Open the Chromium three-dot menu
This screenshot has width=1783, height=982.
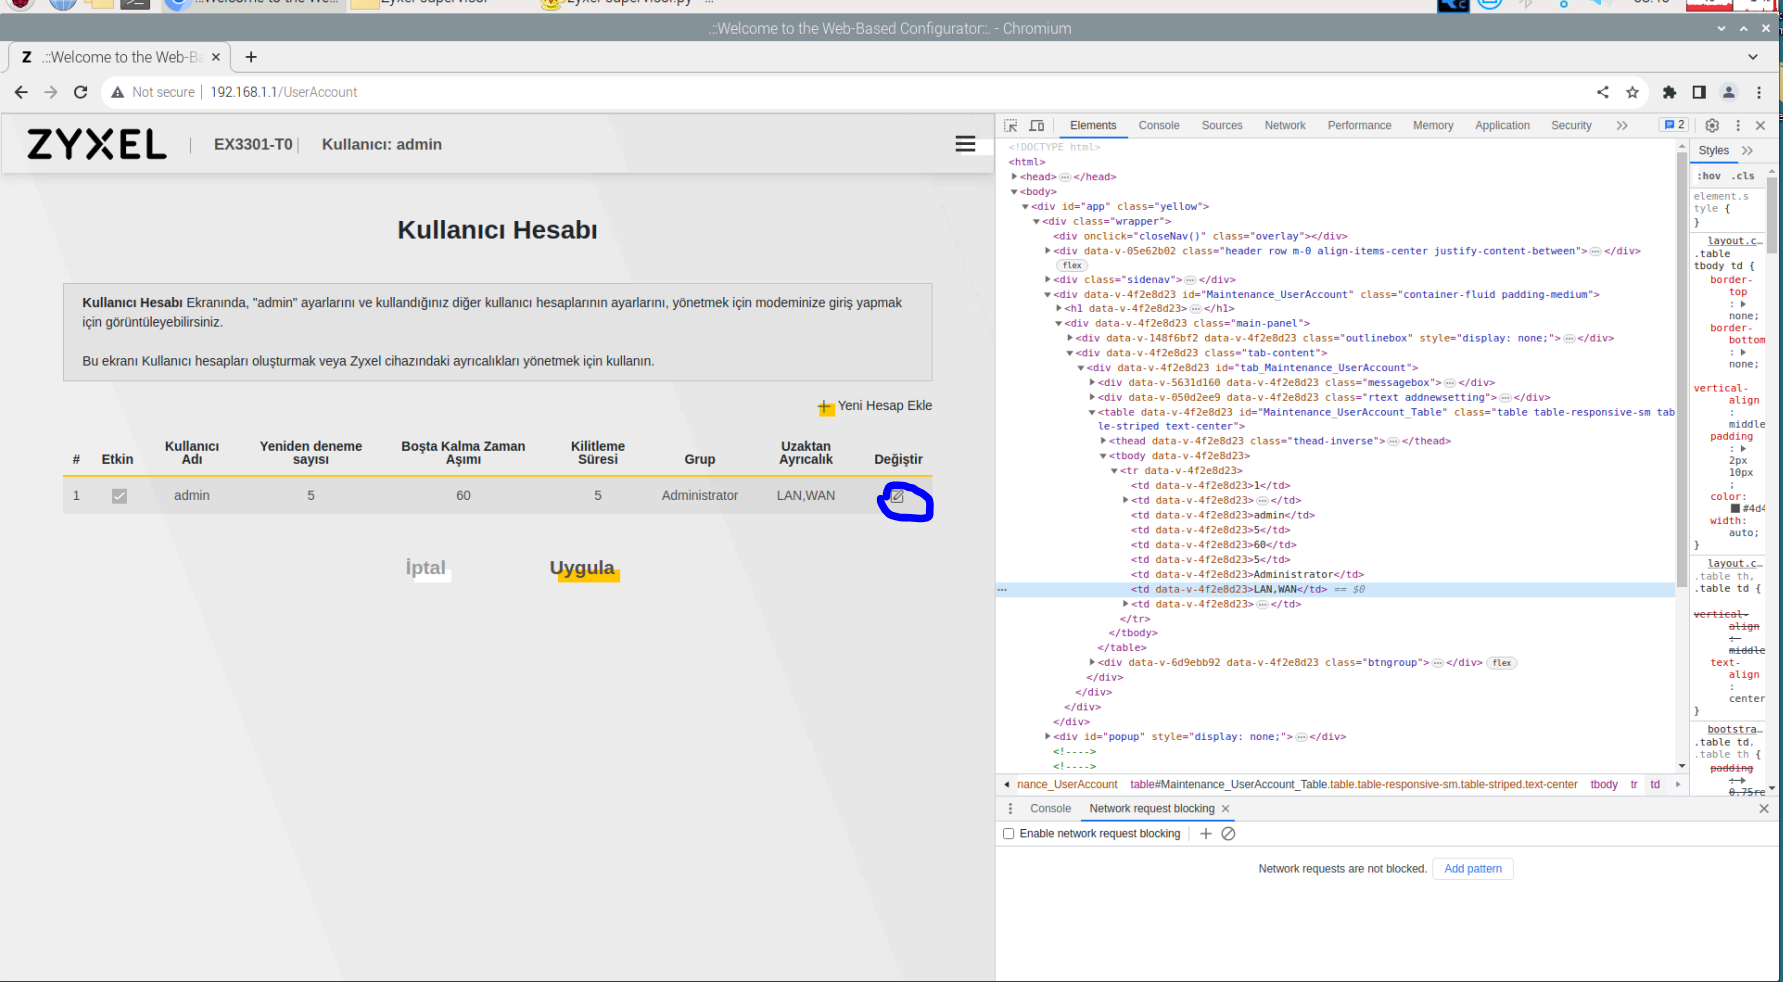[x=1759, y=92]
